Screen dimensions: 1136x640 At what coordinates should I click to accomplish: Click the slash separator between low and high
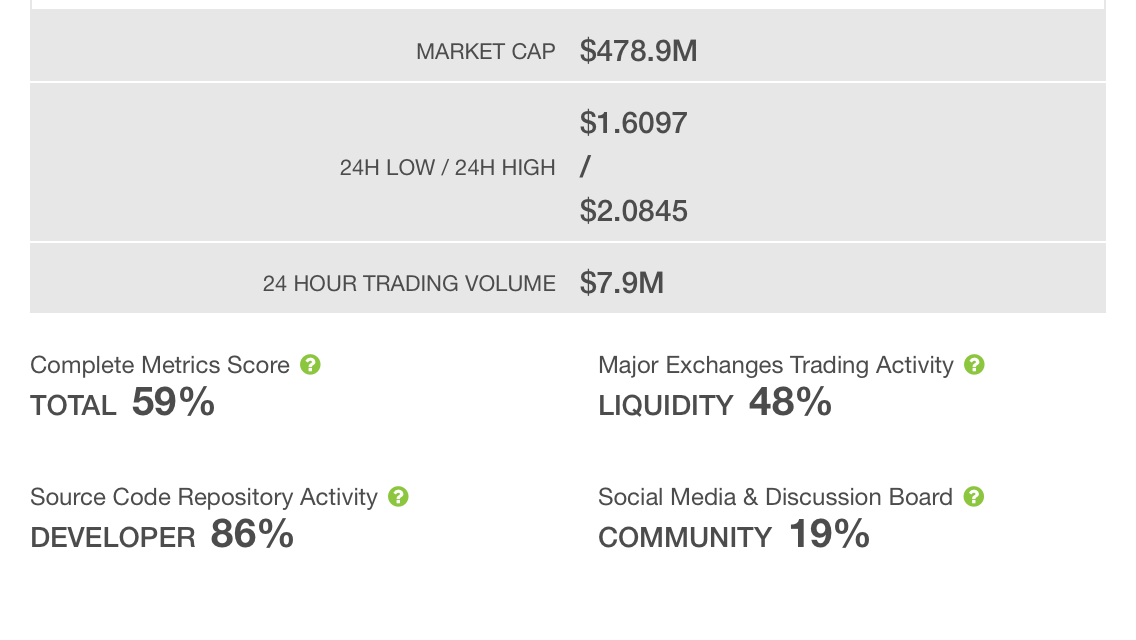pos(584,167)
